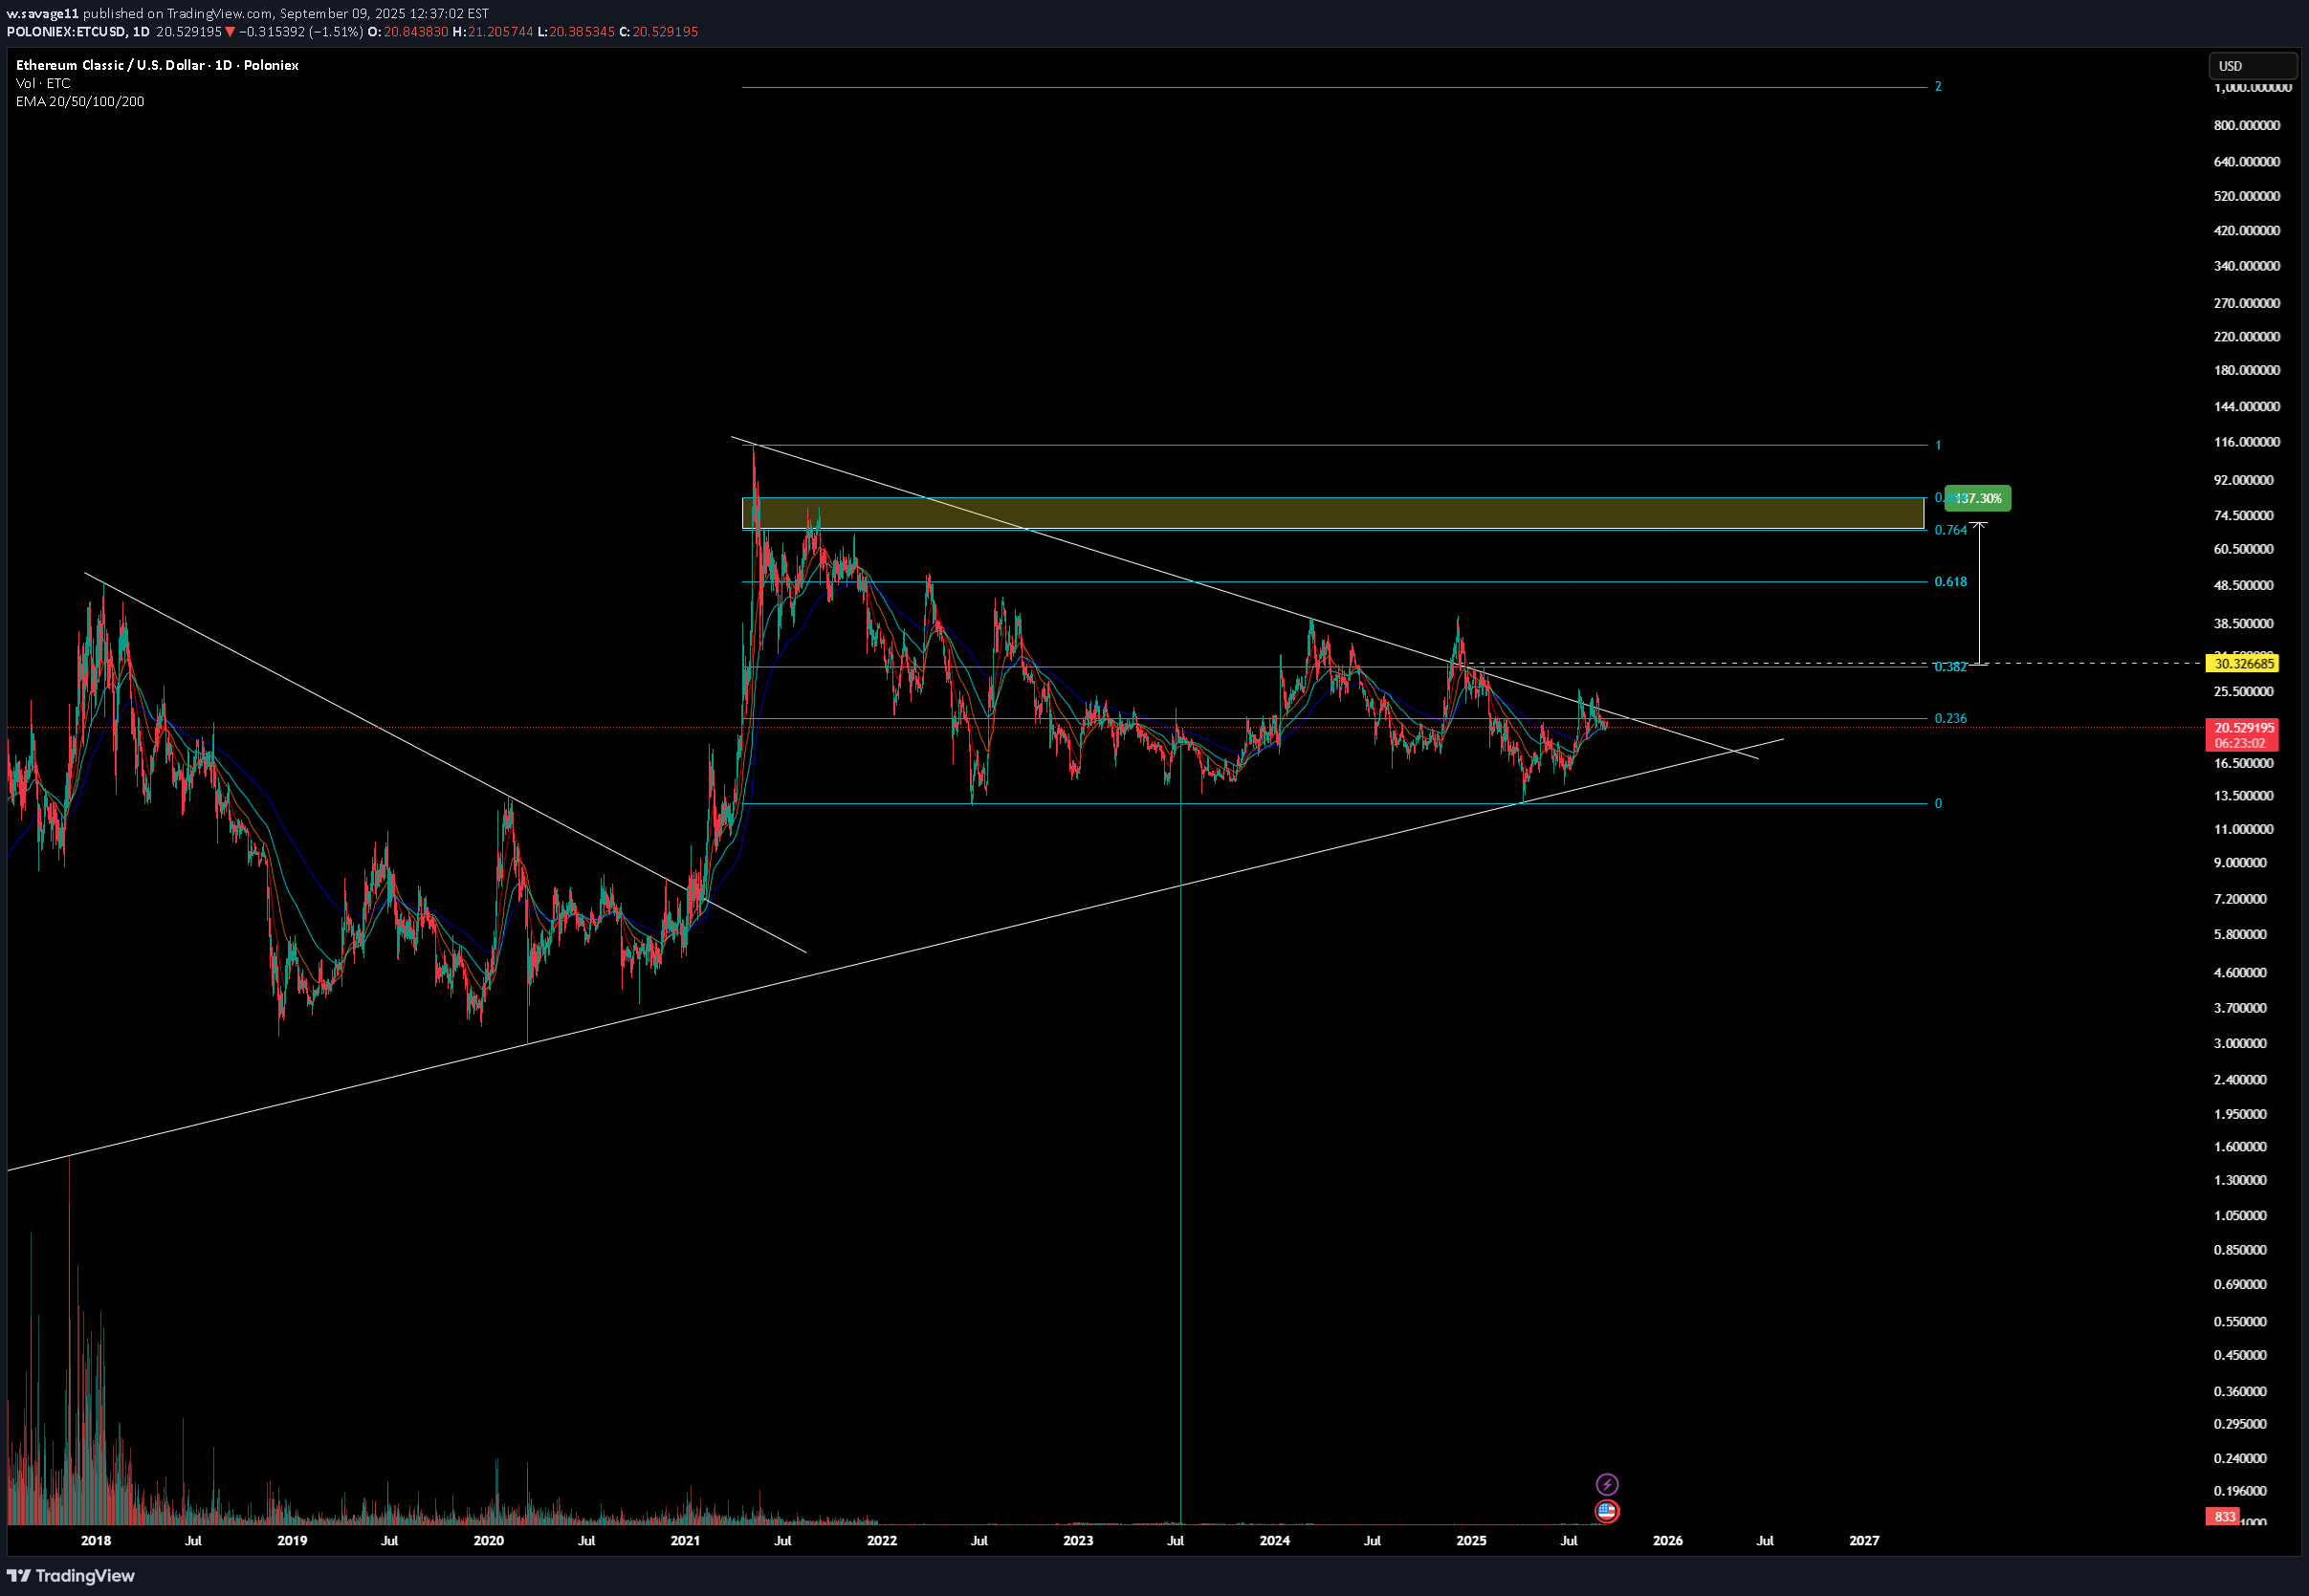
Task: Click the 2026 label on time axis
Action: (x=1667, y=1540)
